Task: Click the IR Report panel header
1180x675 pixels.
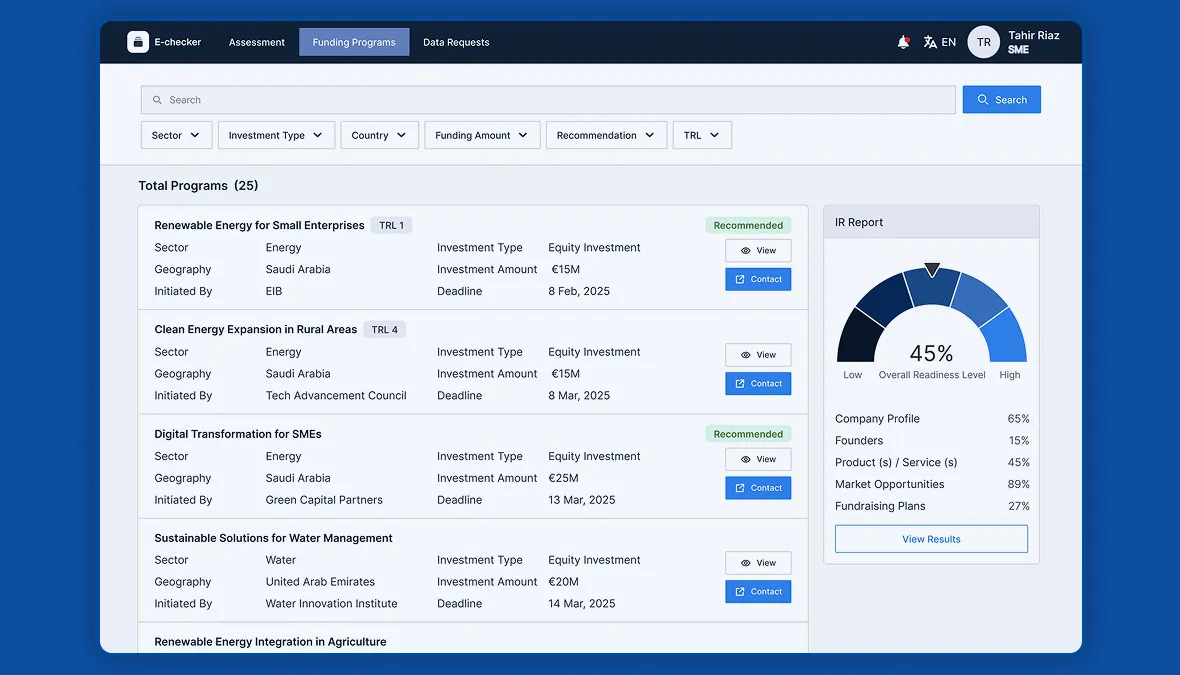Action: pyautogui.click(x=931, y=222)
